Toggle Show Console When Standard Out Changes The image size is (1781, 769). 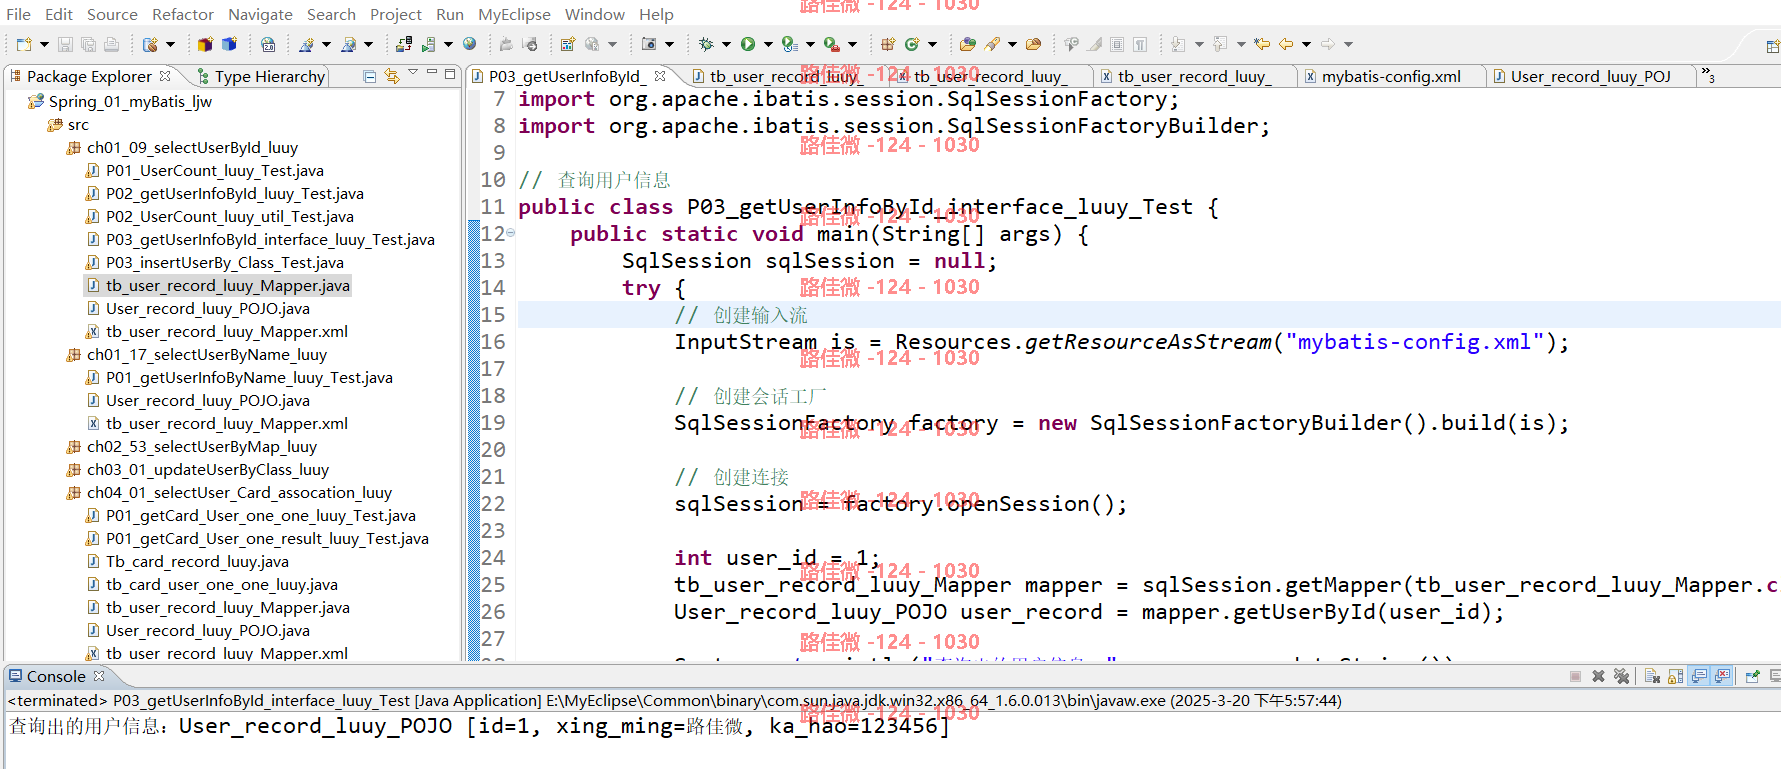[x=1699, y=676]
